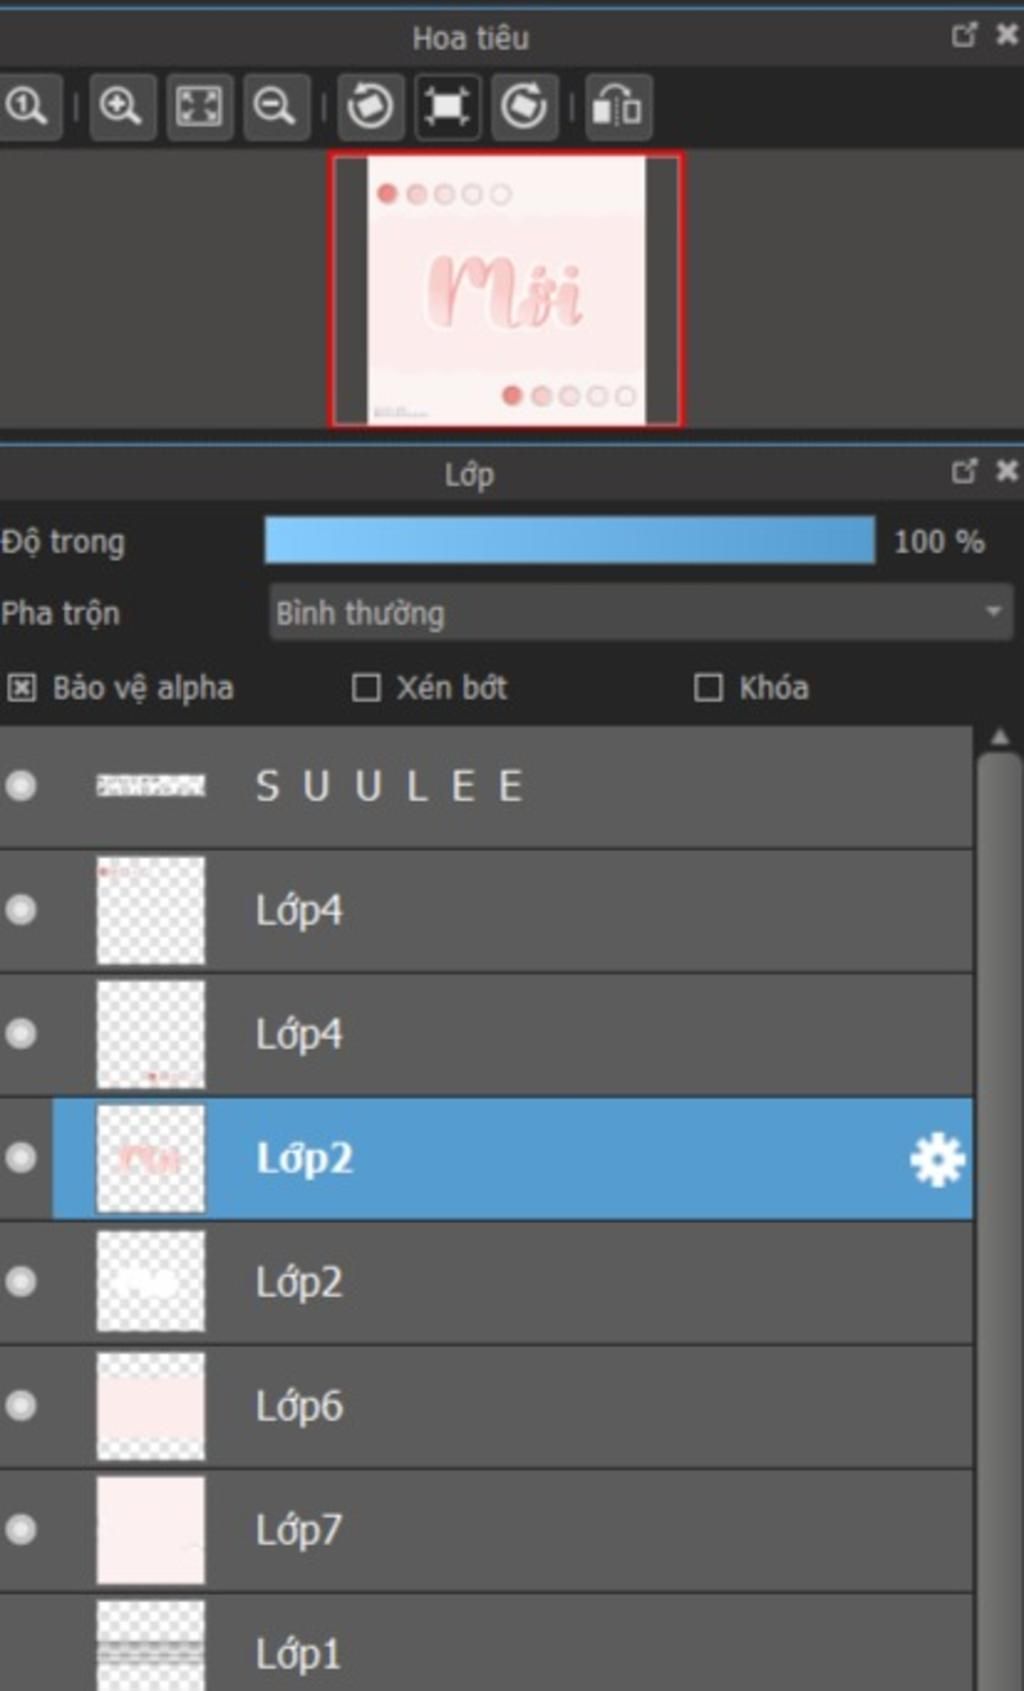This screenshot has width=1024, height=1691.
Task: Fit canvas to window icon
Action: pos(199,106)
